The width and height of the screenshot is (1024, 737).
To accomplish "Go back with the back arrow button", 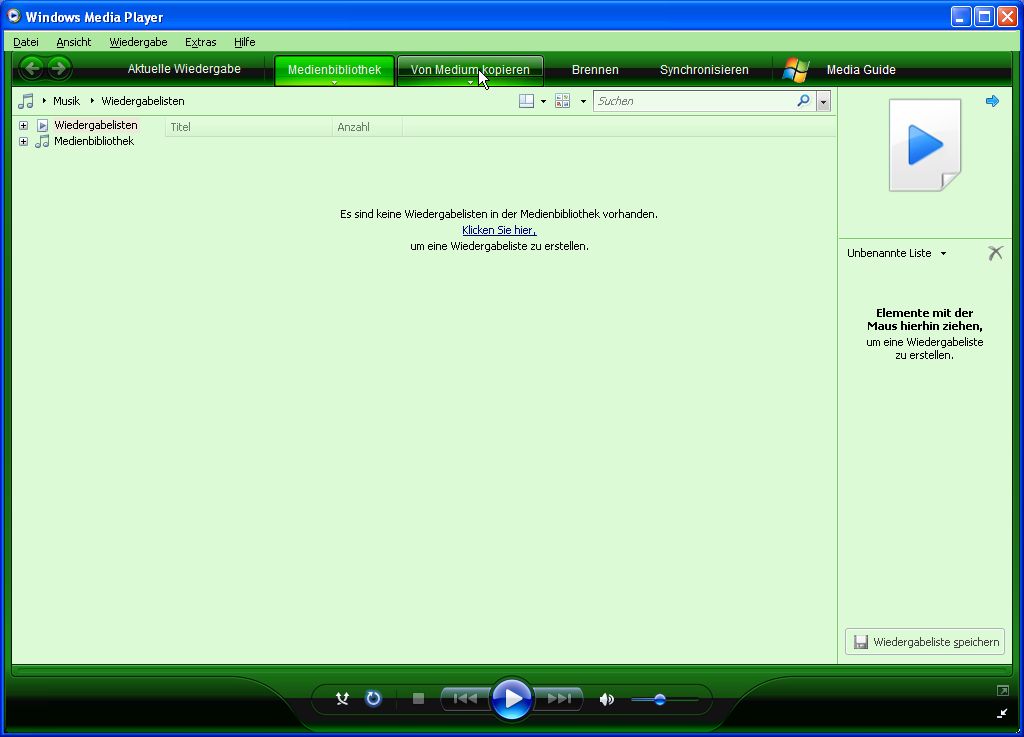I will click(x=32, y=68).
